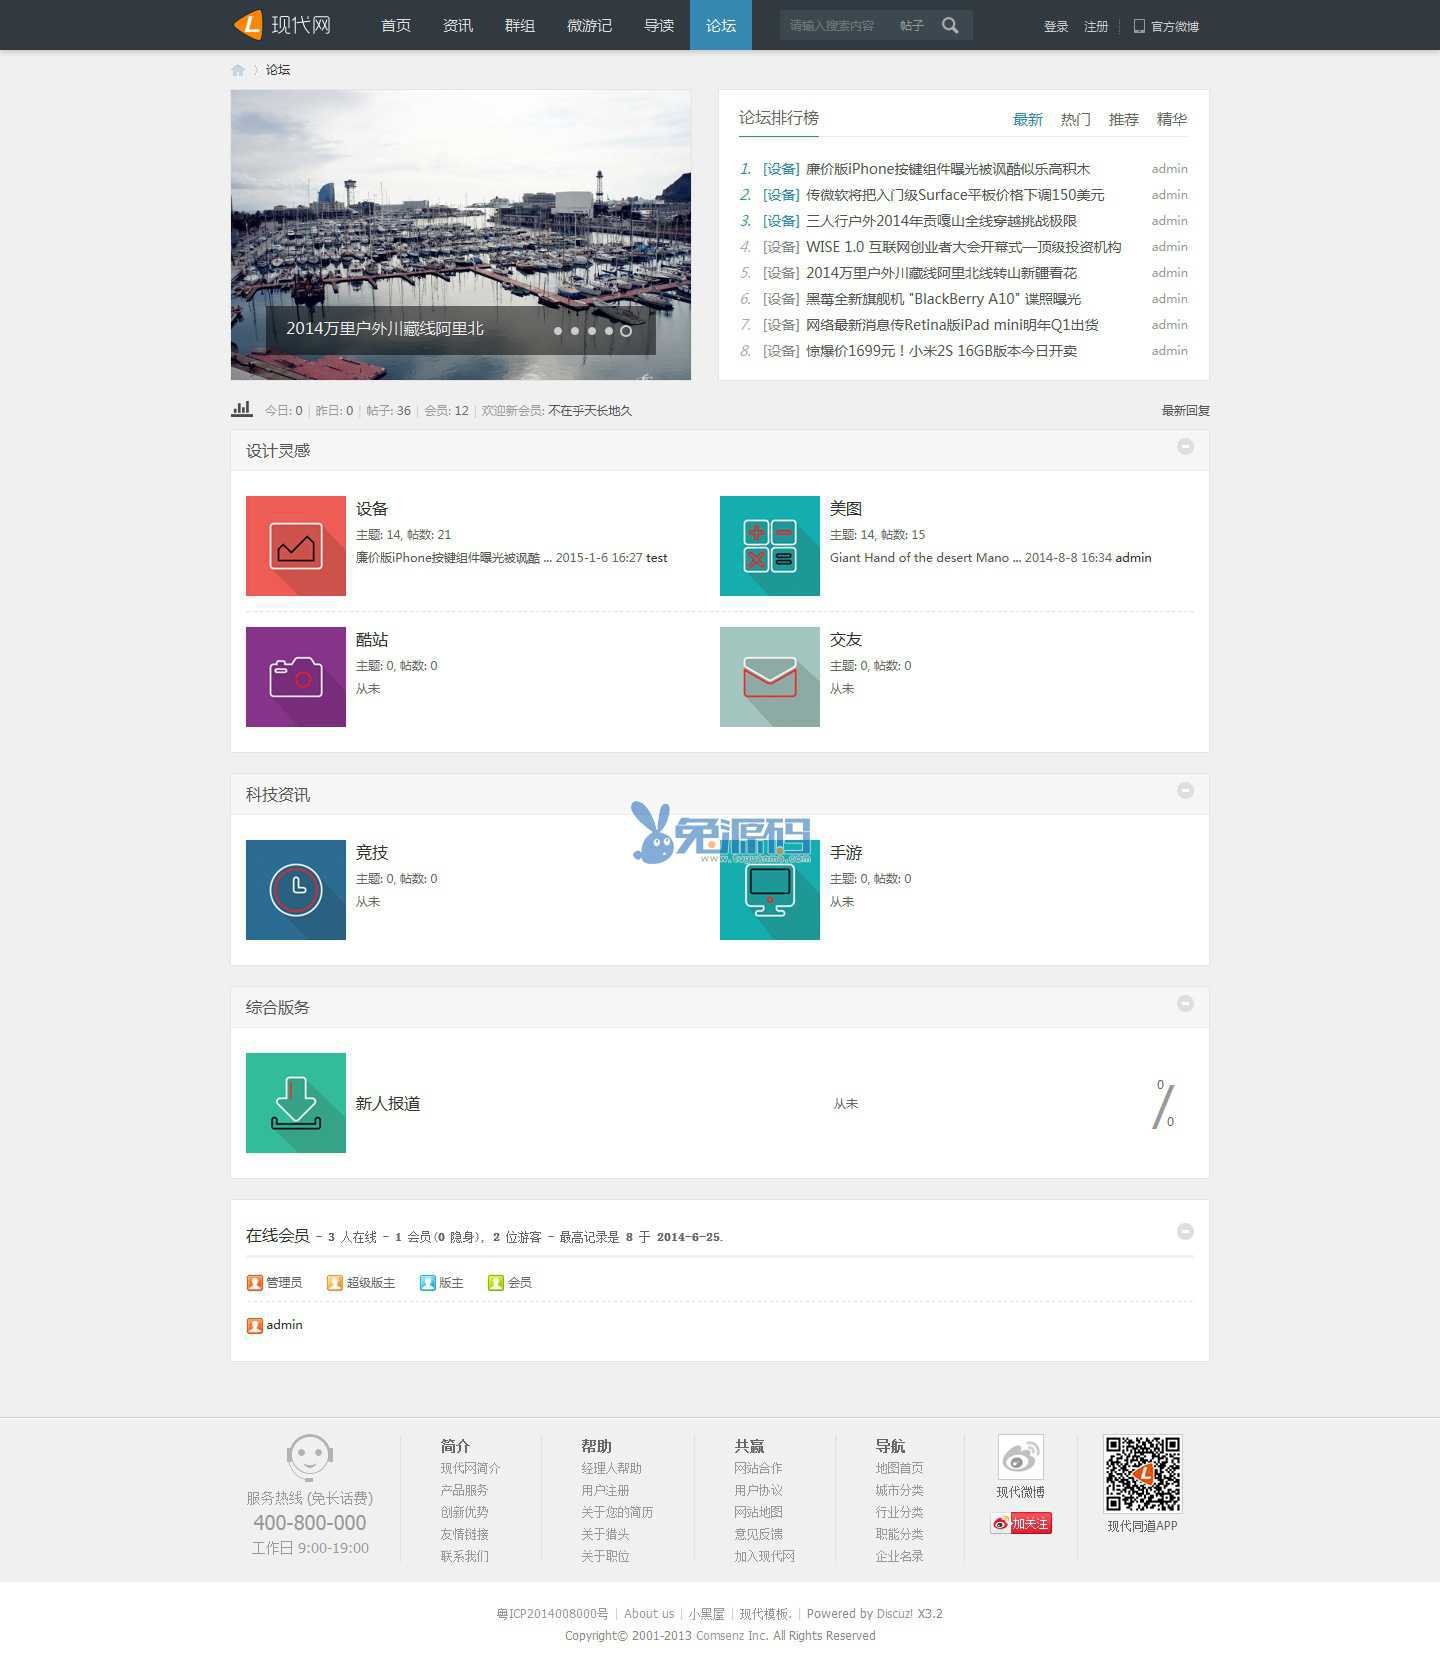Select the 论坛 nav tab
Viewport: 1440px width, 1665px height.
(x=721, y=25)
